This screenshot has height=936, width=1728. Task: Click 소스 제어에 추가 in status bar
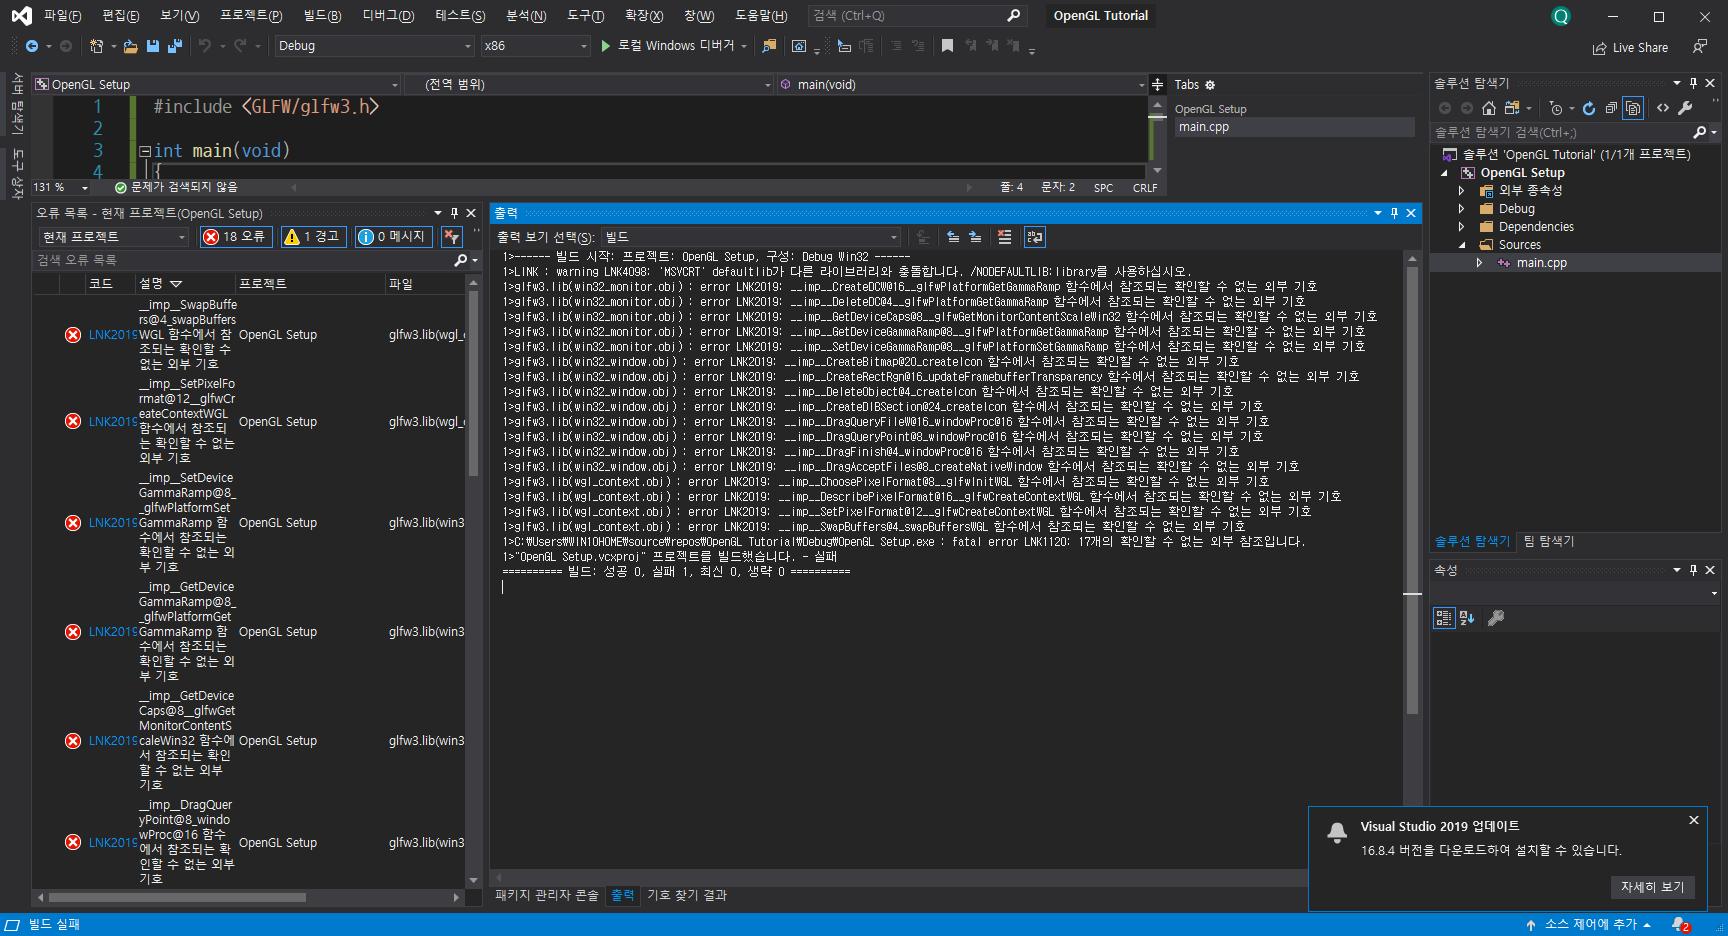1589,925
